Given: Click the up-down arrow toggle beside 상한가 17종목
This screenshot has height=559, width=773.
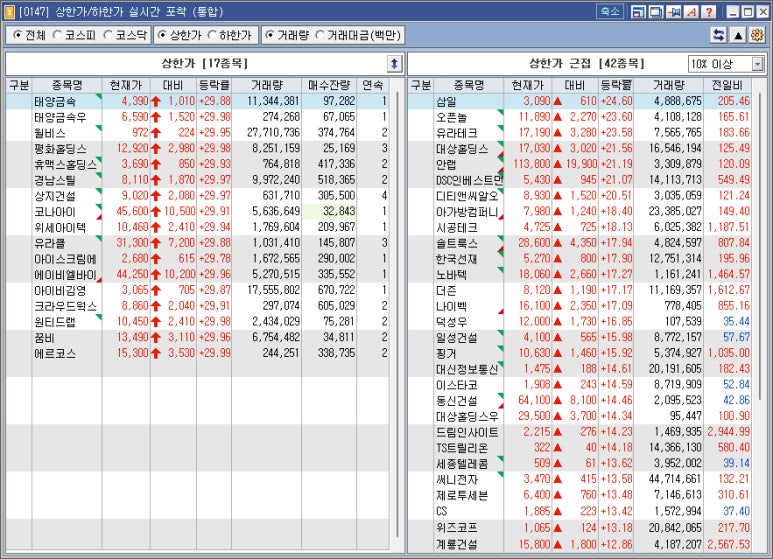Looking at the screenshot, I should pyautogui.click(x=394, y=64).
